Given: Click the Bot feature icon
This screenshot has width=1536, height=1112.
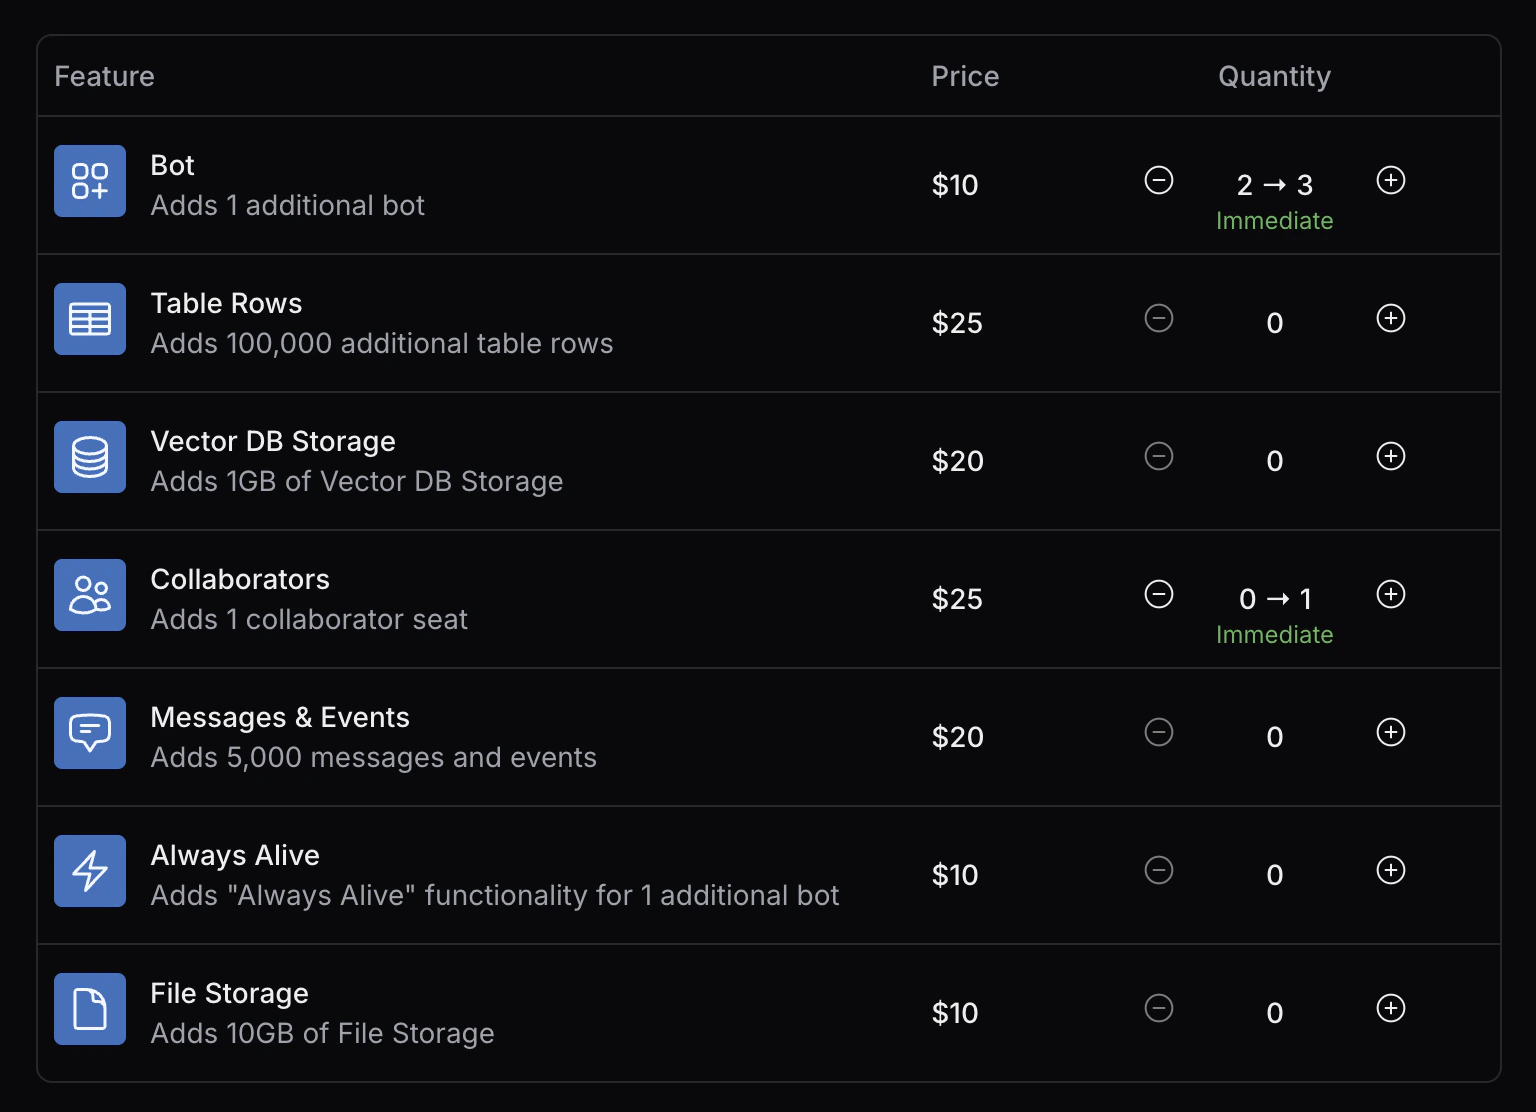Looking at the screenshot, I should [x=90, y=181].
